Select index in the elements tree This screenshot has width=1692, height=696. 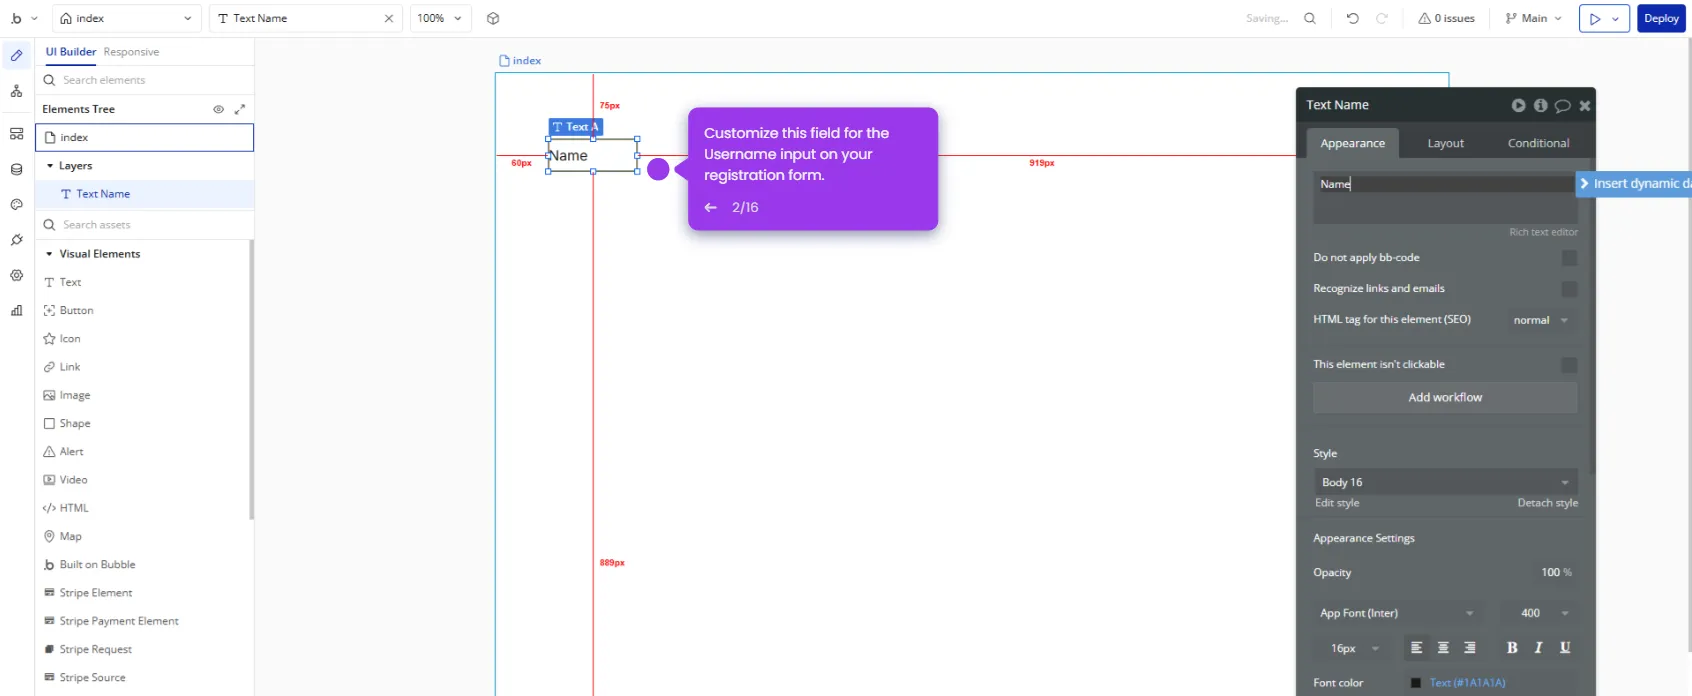[x=144, y=137]
